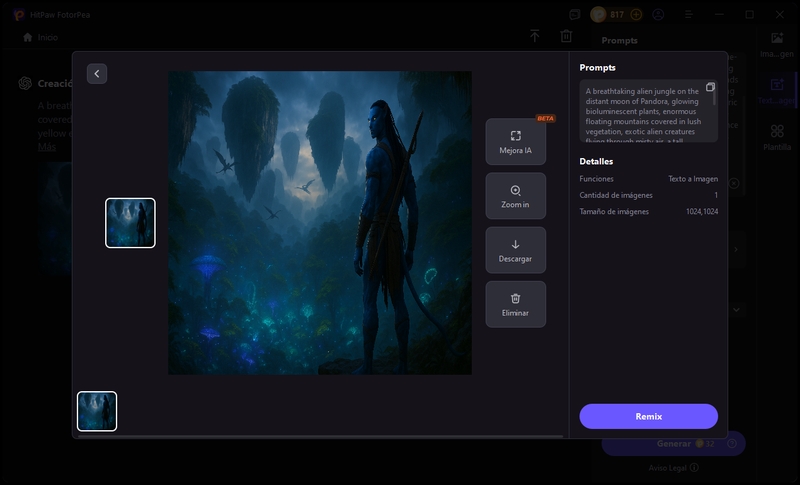Click the HitPaw FotorPea app logo
This screenshot has width=800, height=485.
(x=19, y=15)
